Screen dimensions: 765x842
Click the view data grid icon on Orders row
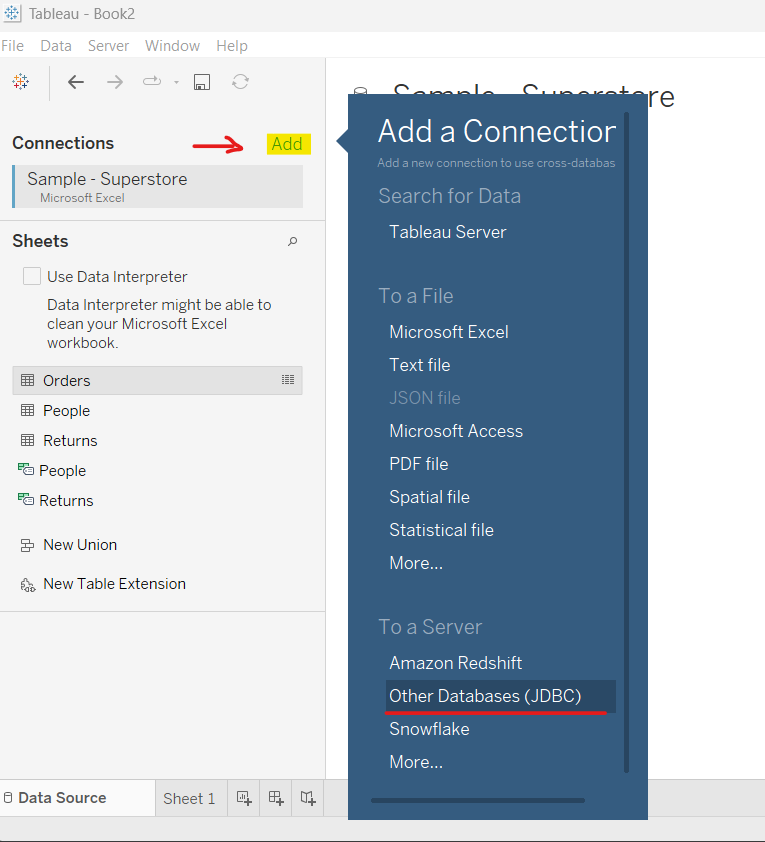coord(288,380)
